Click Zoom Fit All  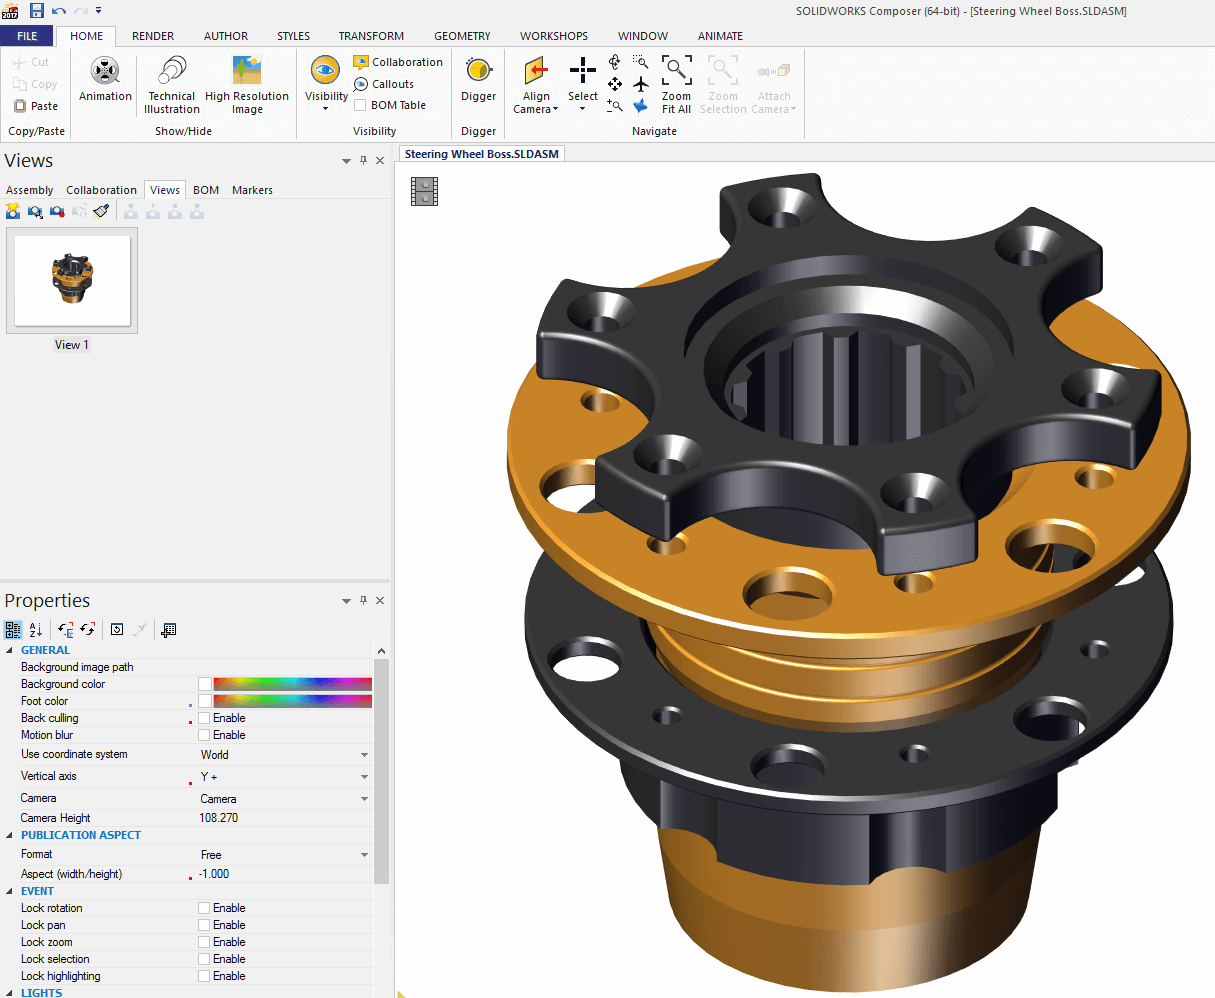point(676,85)
